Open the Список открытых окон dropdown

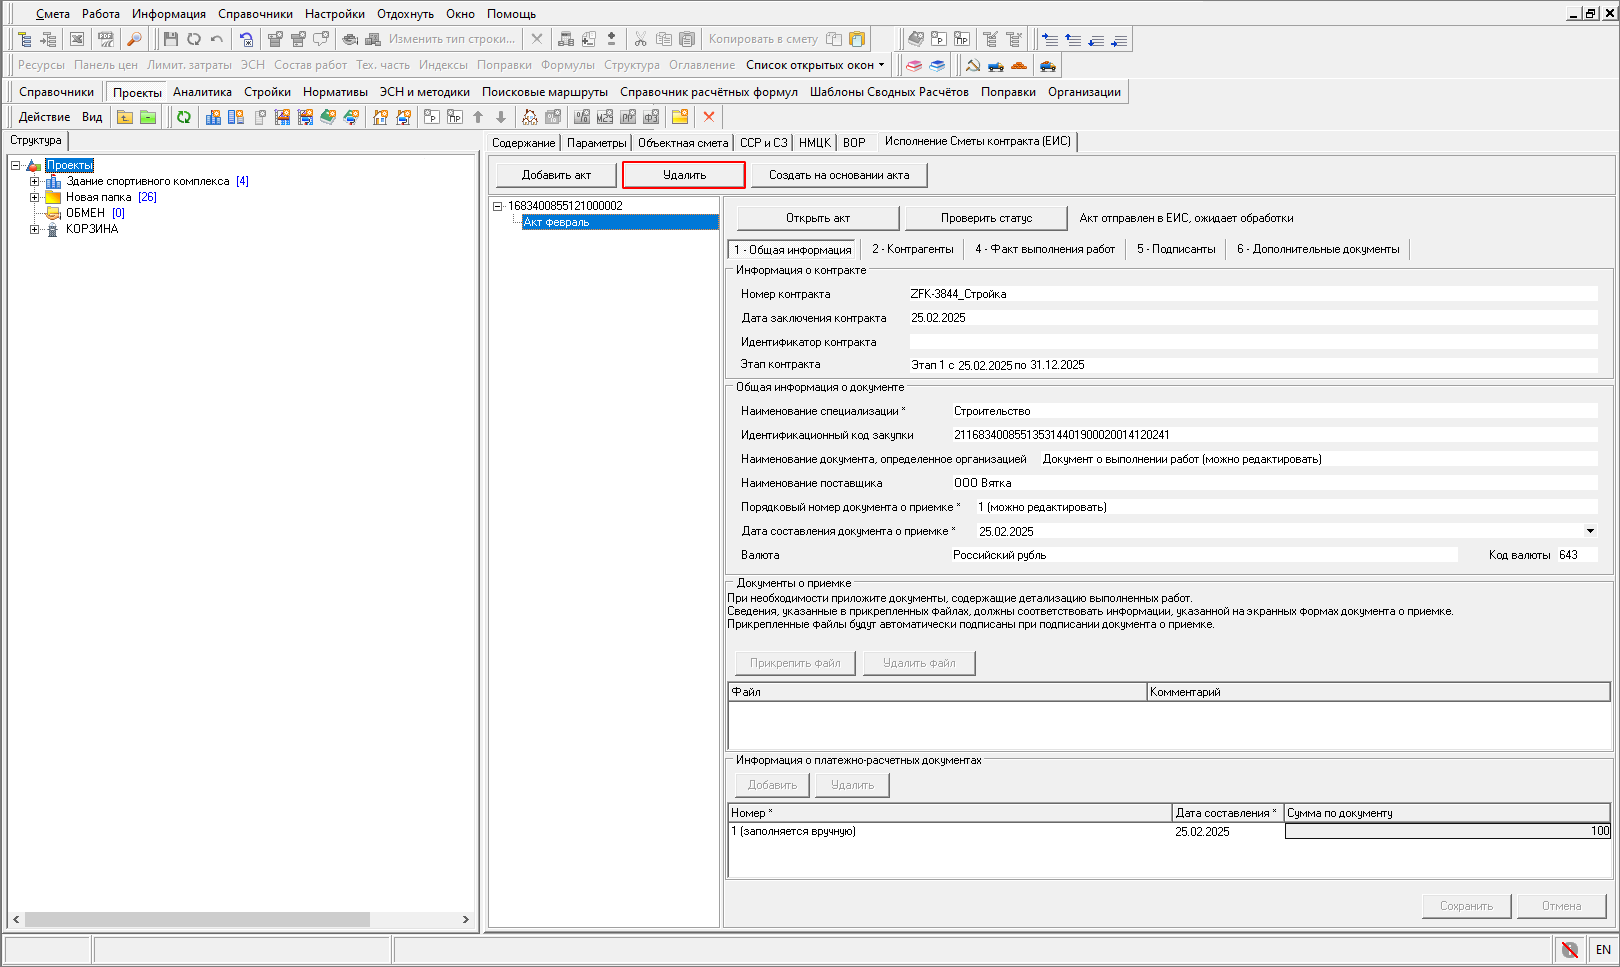815,65
